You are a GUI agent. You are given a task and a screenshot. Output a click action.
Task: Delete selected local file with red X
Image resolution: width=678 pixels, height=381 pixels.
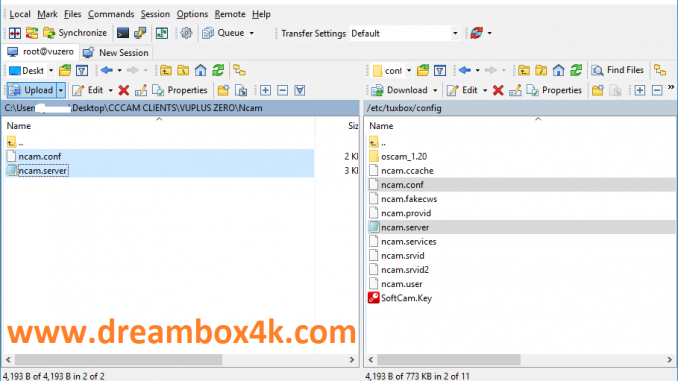coord(124,90)
